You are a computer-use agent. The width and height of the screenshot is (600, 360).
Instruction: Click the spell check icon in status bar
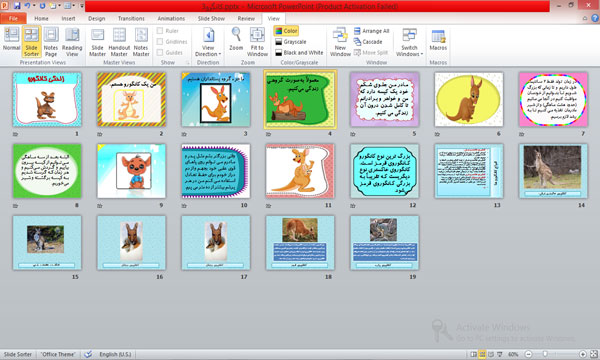(88, 354)
